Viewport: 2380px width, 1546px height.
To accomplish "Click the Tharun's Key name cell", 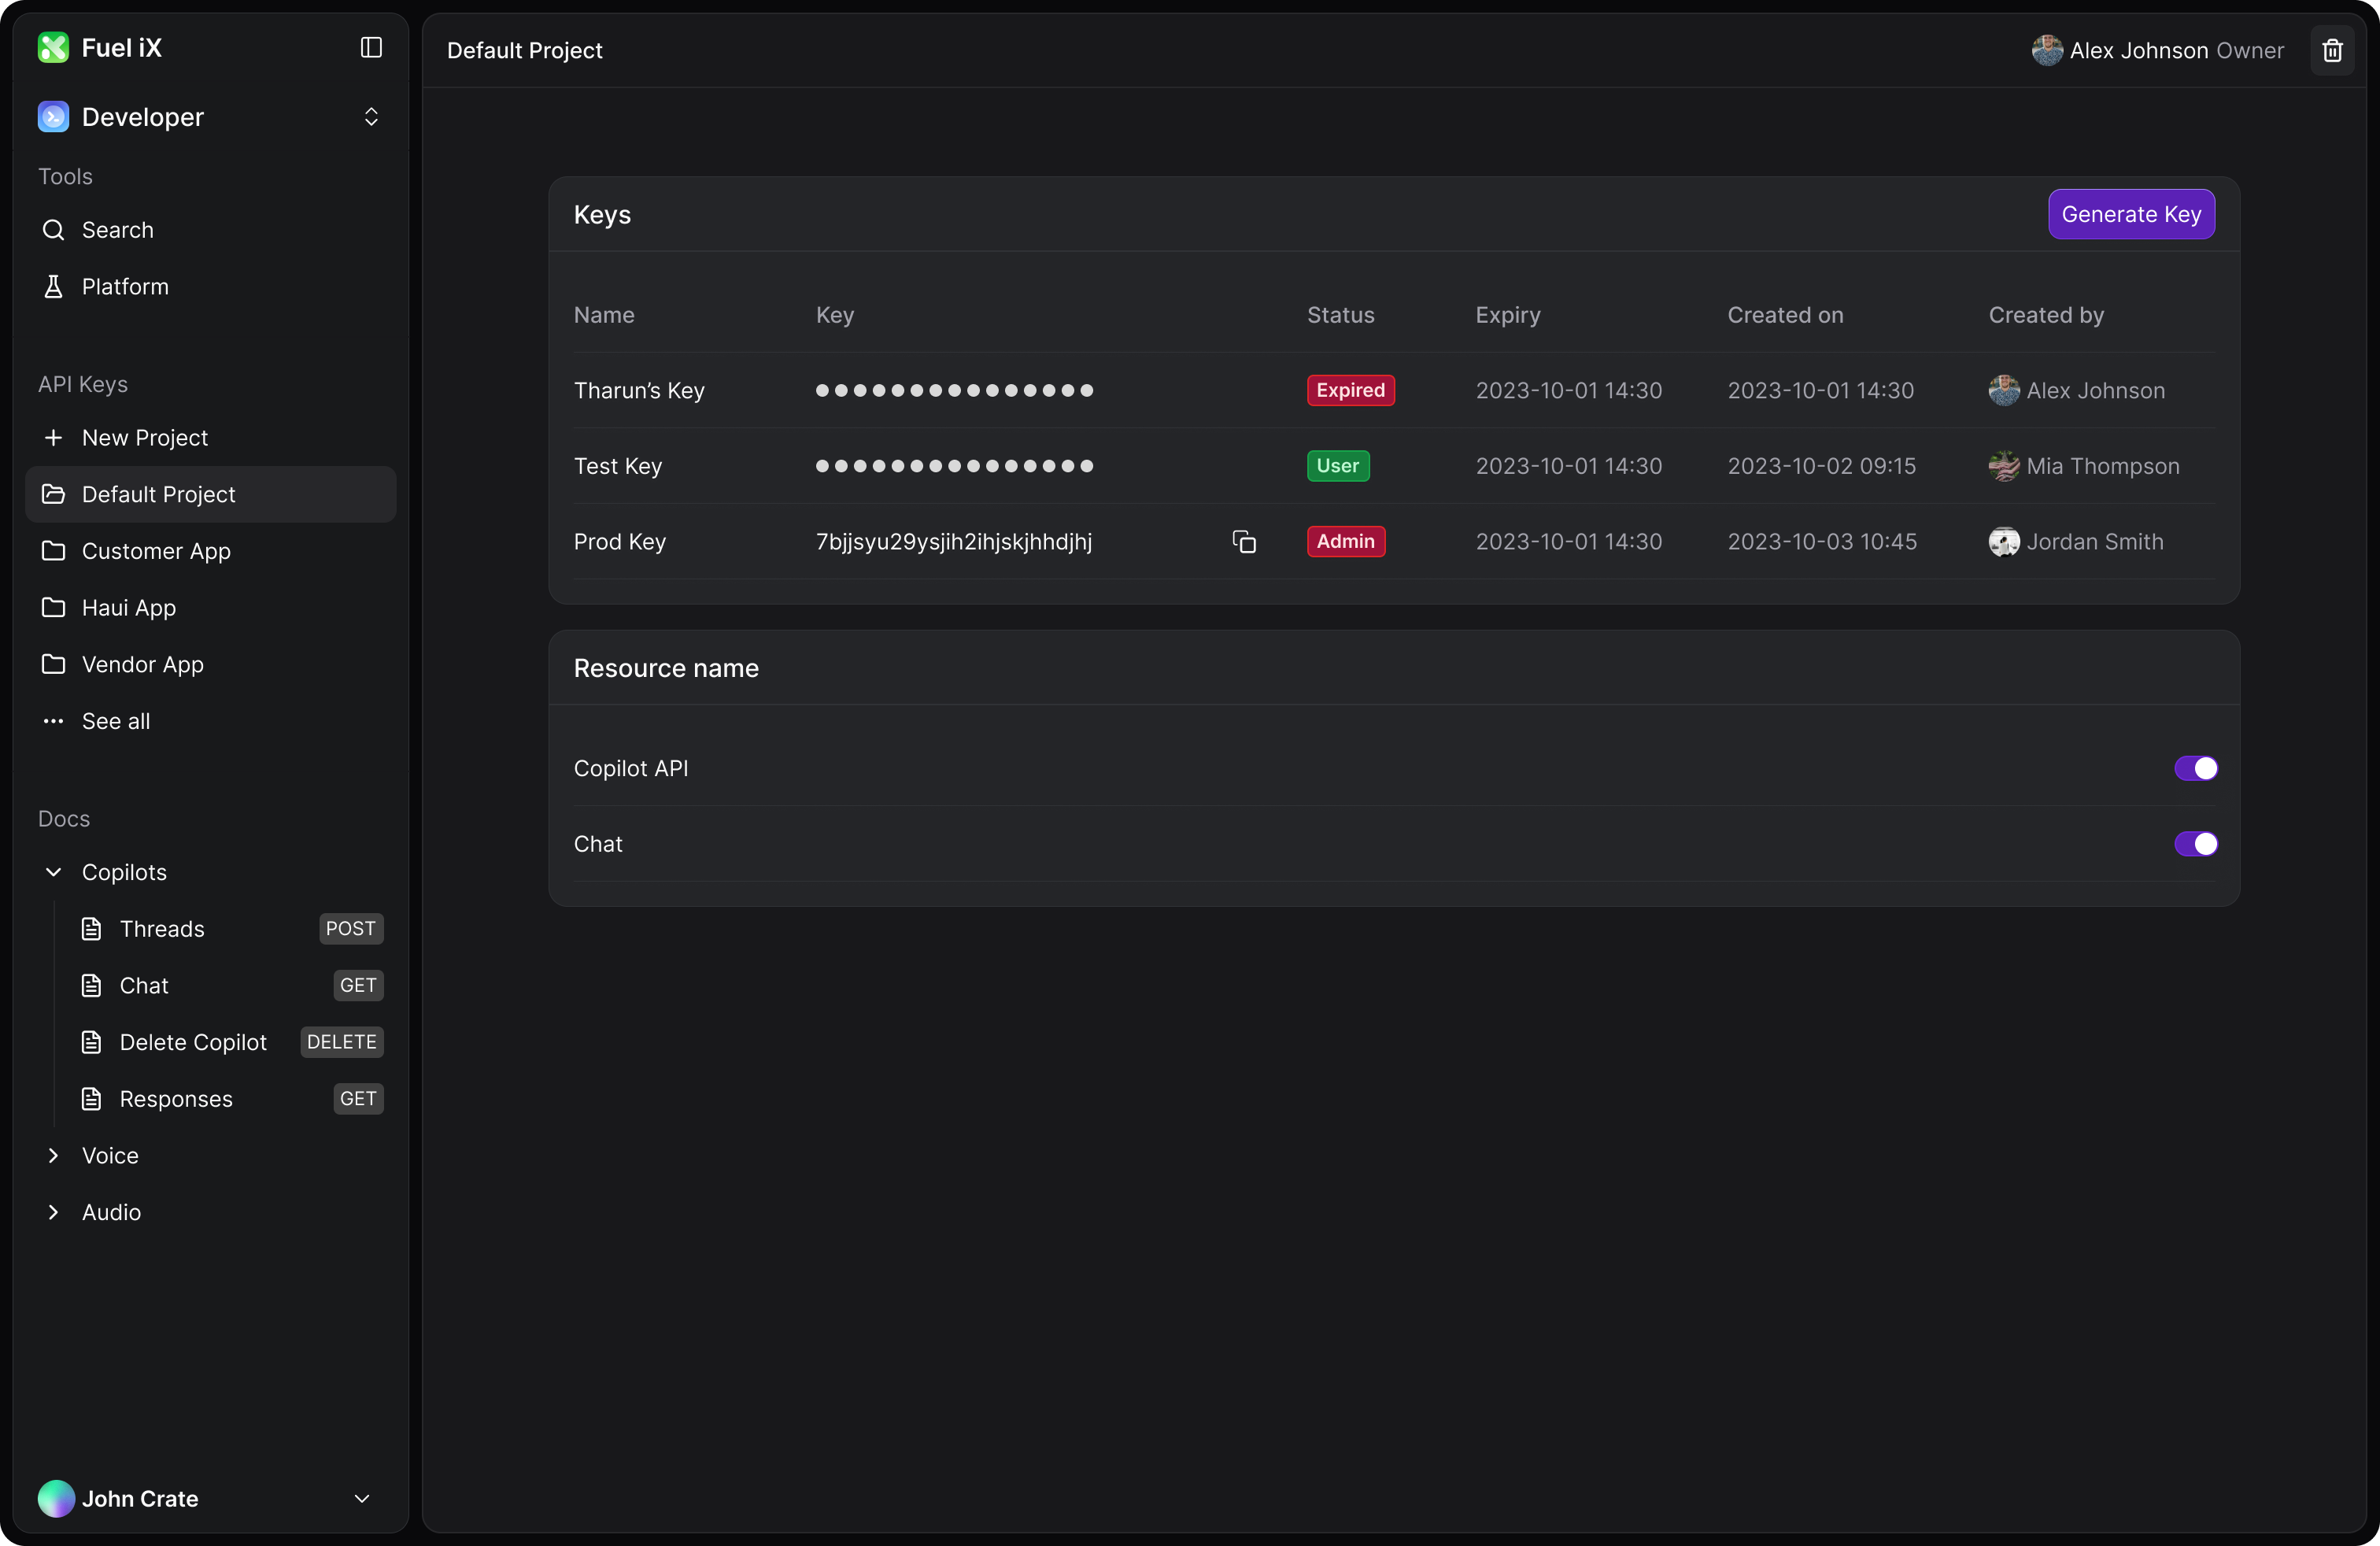I will click(639, 391).
